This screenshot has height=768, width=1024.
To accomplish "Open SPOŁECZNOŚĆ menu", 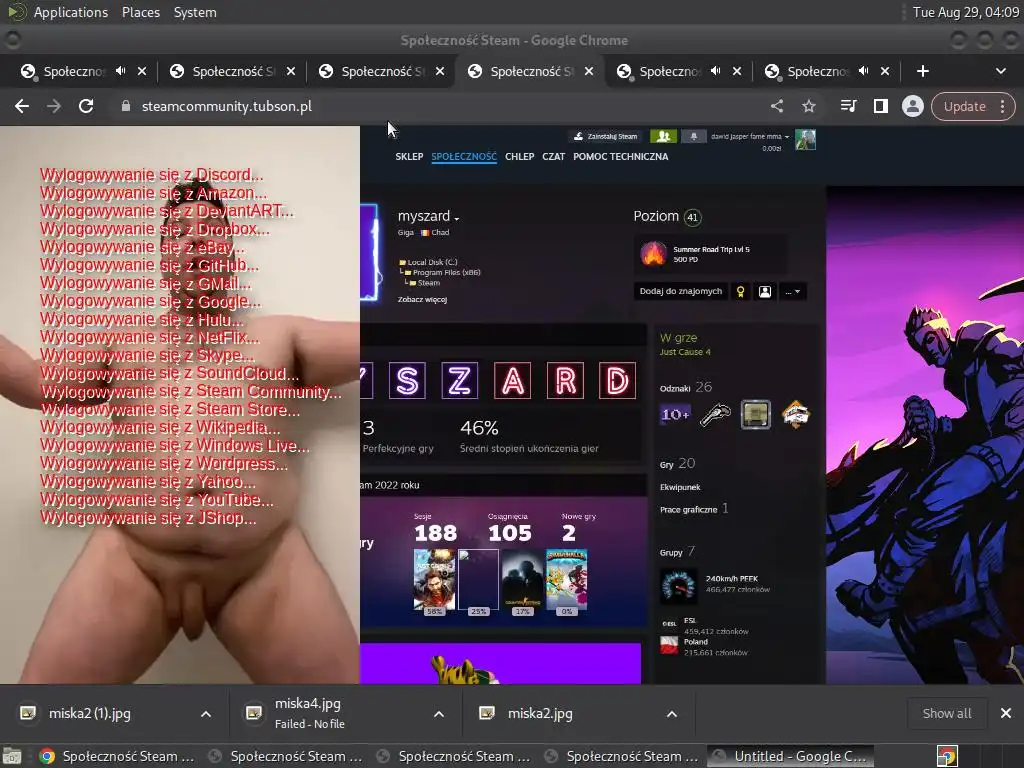I will click(x=464, y=157).
